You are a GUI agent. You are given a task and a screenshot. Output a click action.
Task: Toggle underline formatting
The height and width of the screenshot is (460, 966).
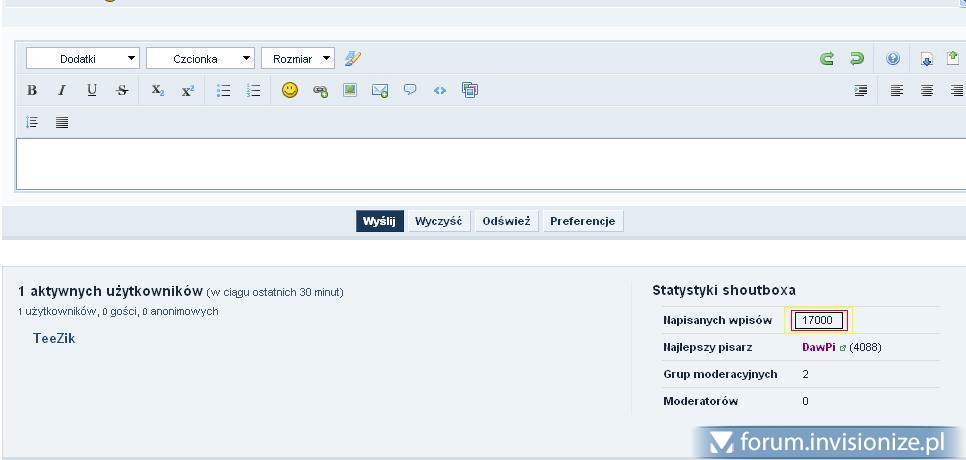[92, 91]
